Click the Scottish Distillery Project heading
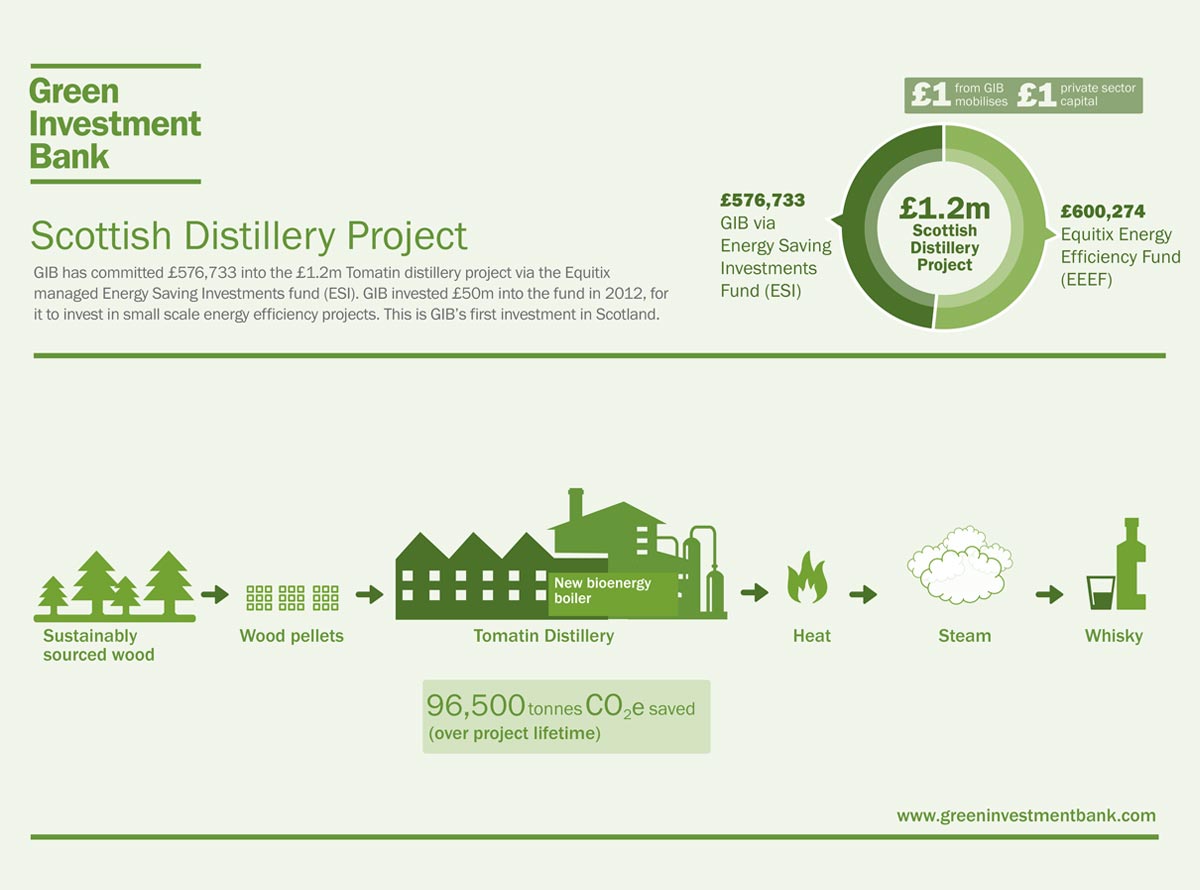 click(x=249, y=235)
